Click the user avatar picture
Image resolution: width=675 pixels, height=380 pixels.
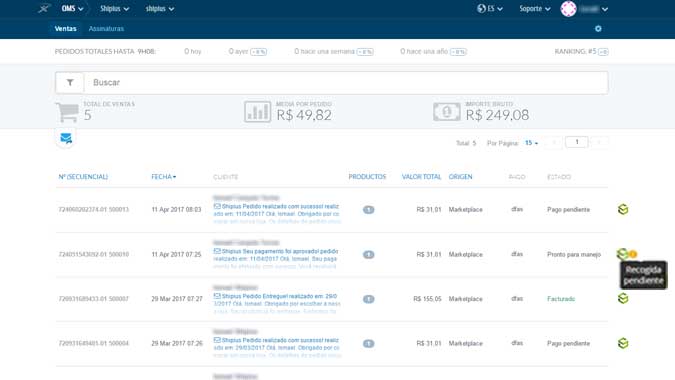click(568, 9)
